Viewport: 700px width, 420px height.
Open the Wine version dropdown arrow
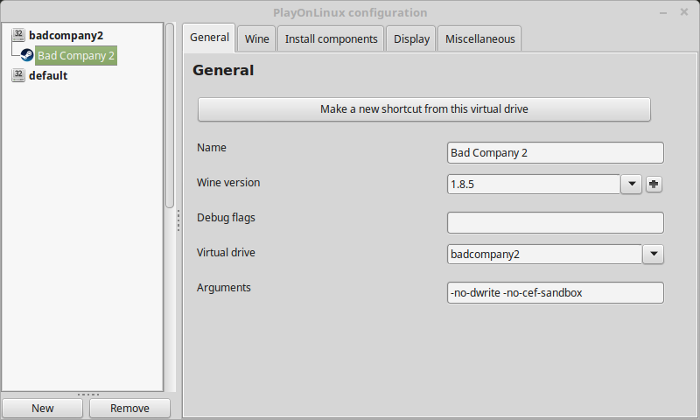tap(631, 184)
